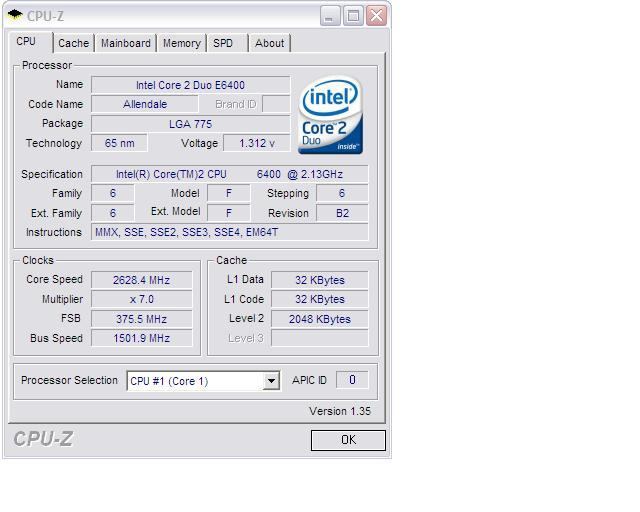Image resolution: width=640 pixels, height=512 pixels.
Task: Click the L1 Data value 32 KBytes
Action: pyautogui.click(x=320, y=280)
